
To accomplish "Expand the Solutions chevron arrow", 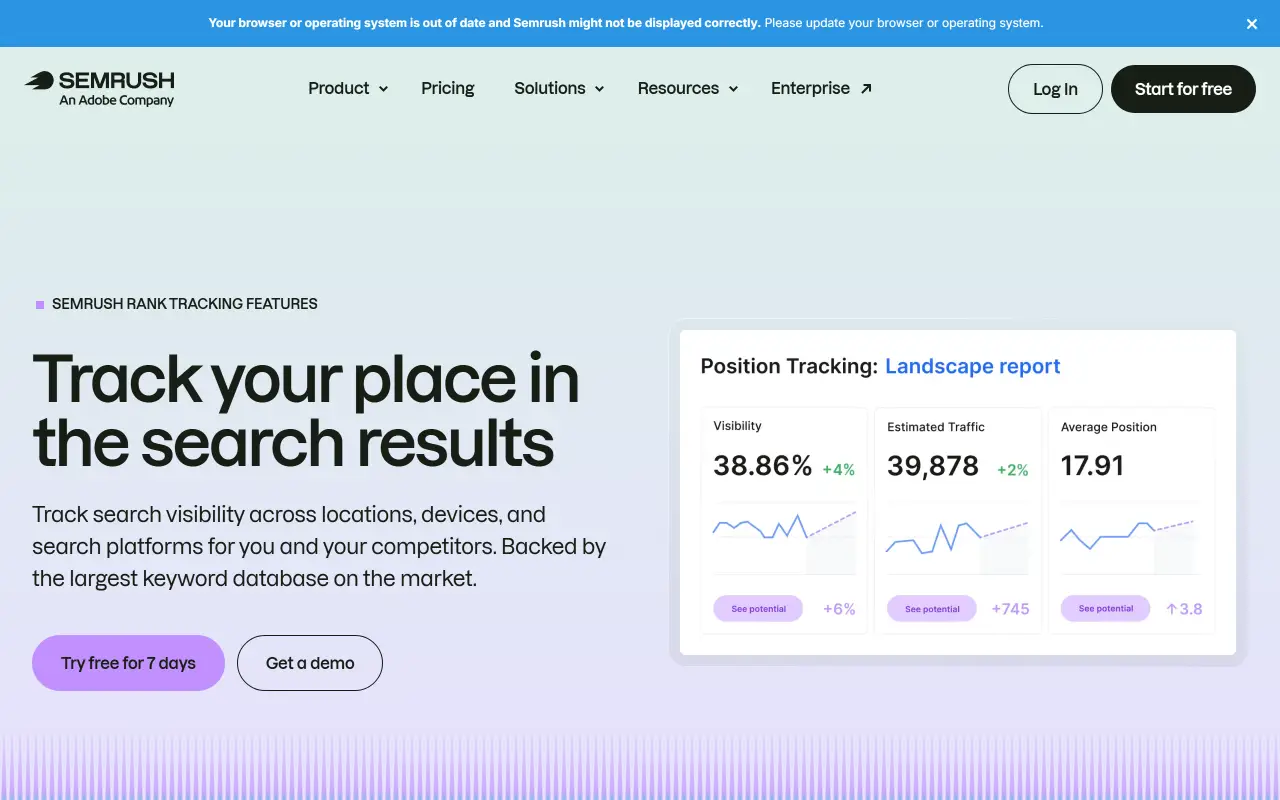I will click(x=599, y=89).
